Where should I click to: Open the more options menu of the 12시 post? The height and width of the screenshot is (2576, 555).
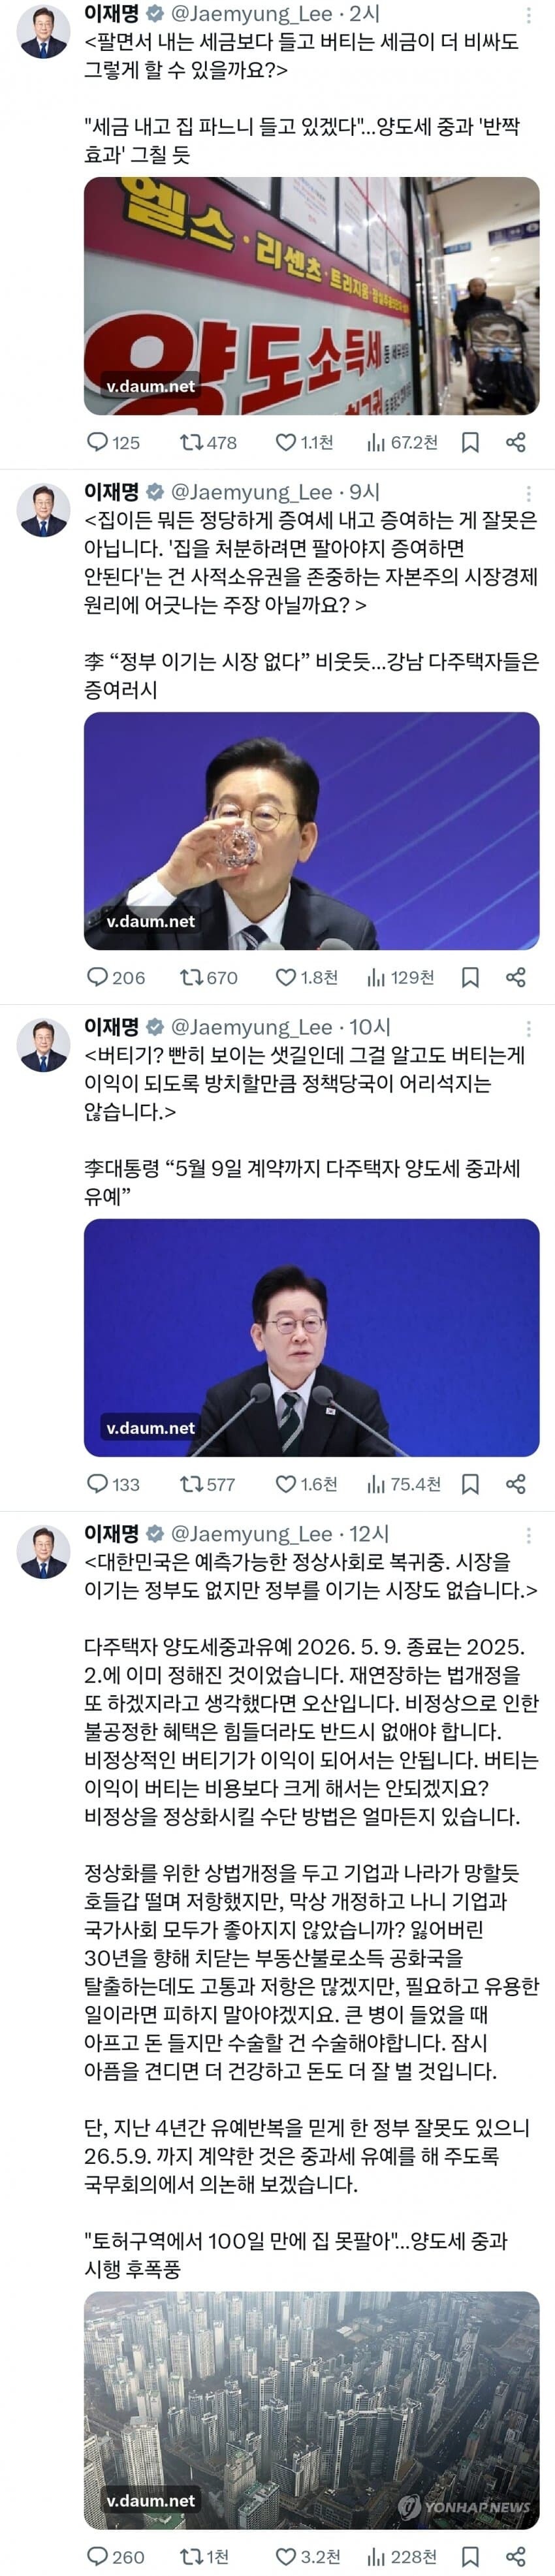point(528,1535)
